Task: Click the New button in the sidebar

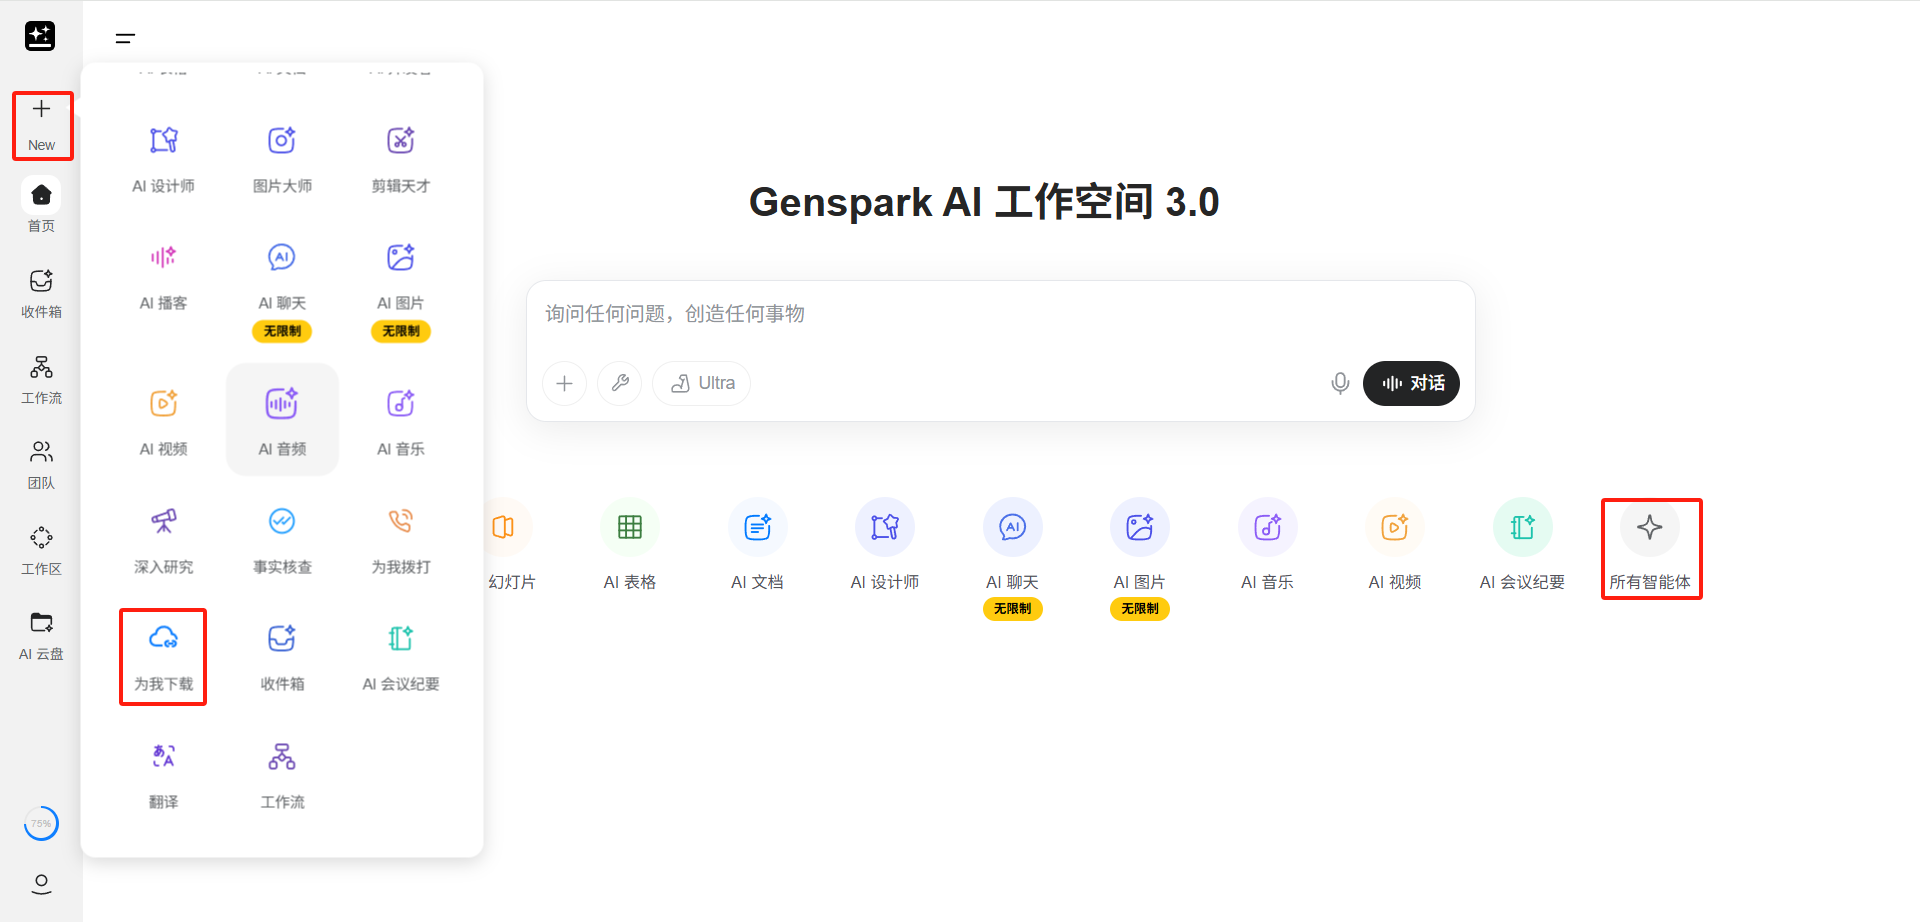Action: [x=41, y=125]
